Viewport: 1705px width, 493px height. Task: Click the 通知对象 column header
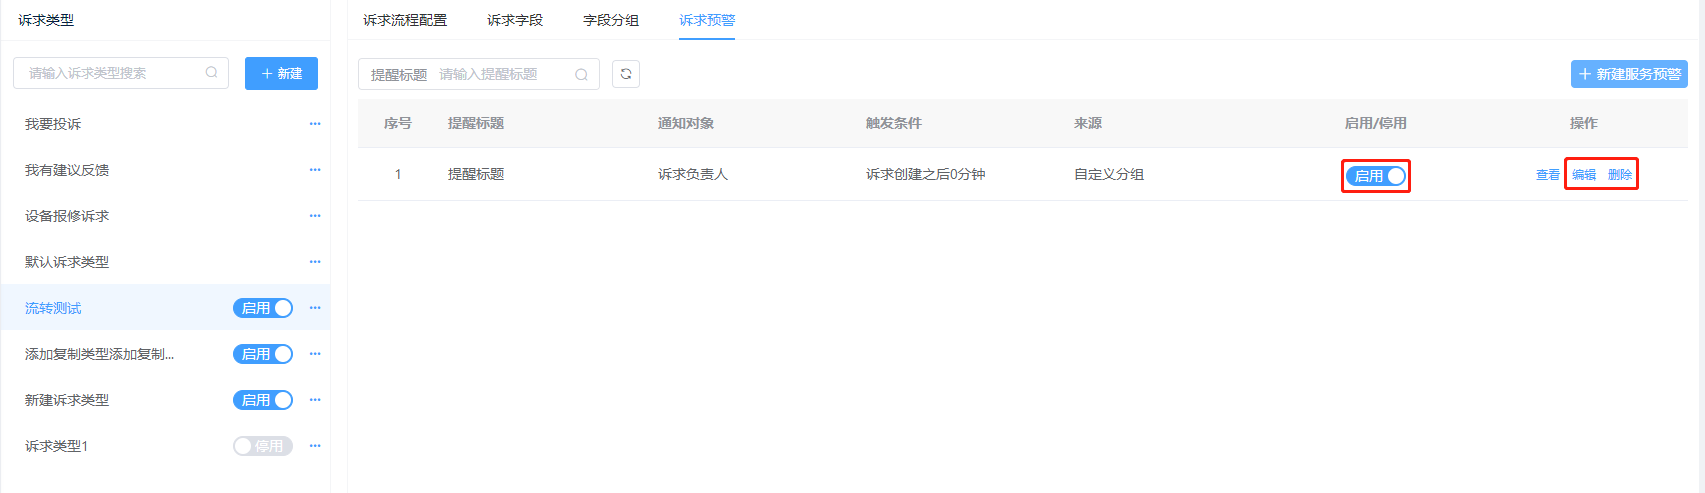(686, 123)
